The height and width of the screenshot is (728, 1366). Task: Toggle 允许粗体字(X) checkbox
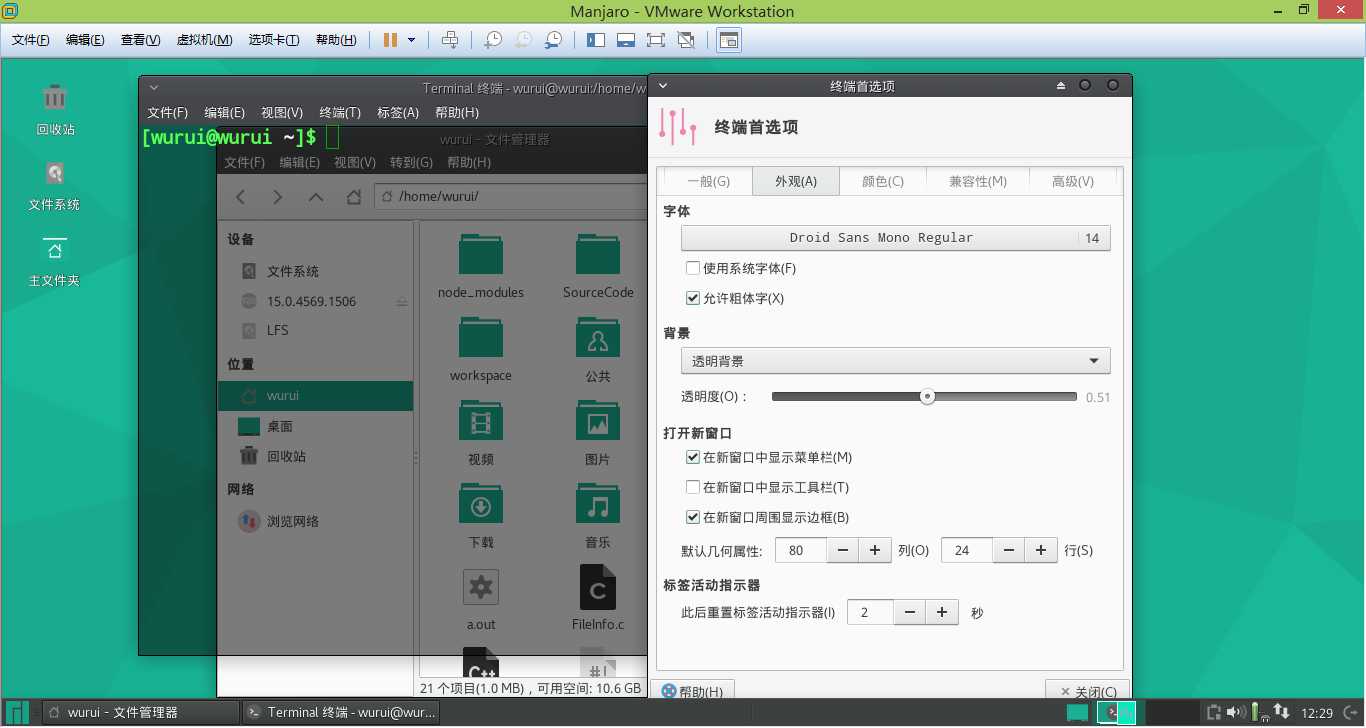(x=693, y=298)
